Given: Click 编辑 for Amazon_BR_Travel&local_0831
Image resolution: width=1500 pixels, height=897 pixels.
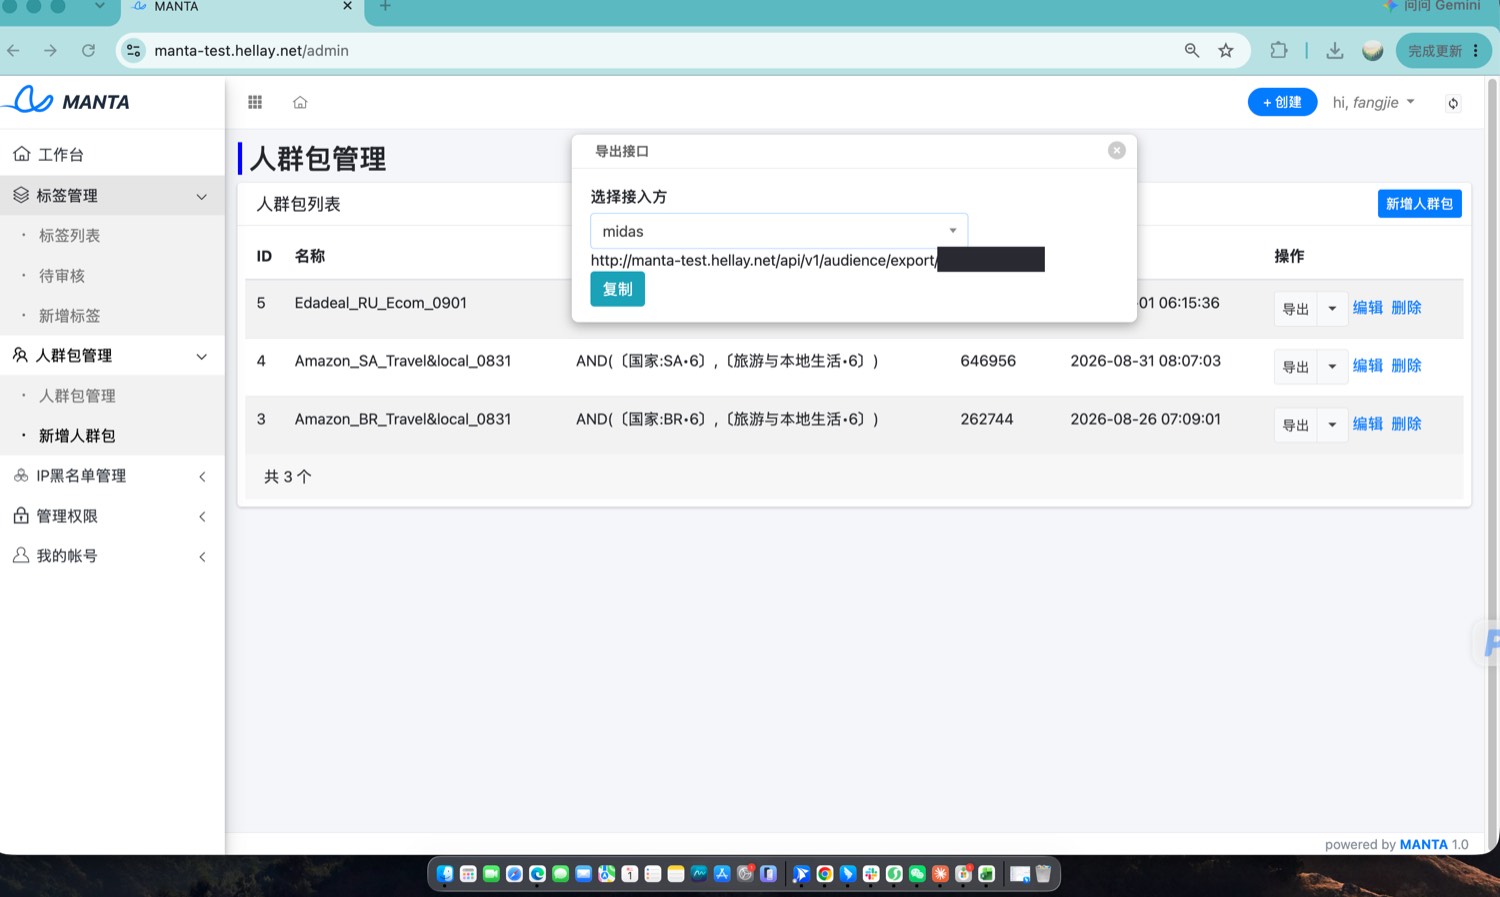Looking at the screenshot, I should 1368,423.
